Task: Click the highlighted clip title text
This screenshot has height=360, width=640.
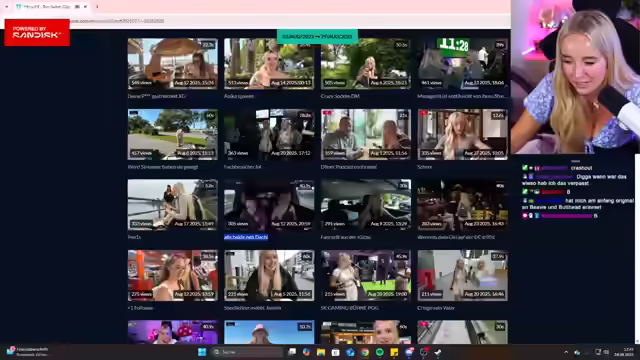Action: (x=246, y=237)
